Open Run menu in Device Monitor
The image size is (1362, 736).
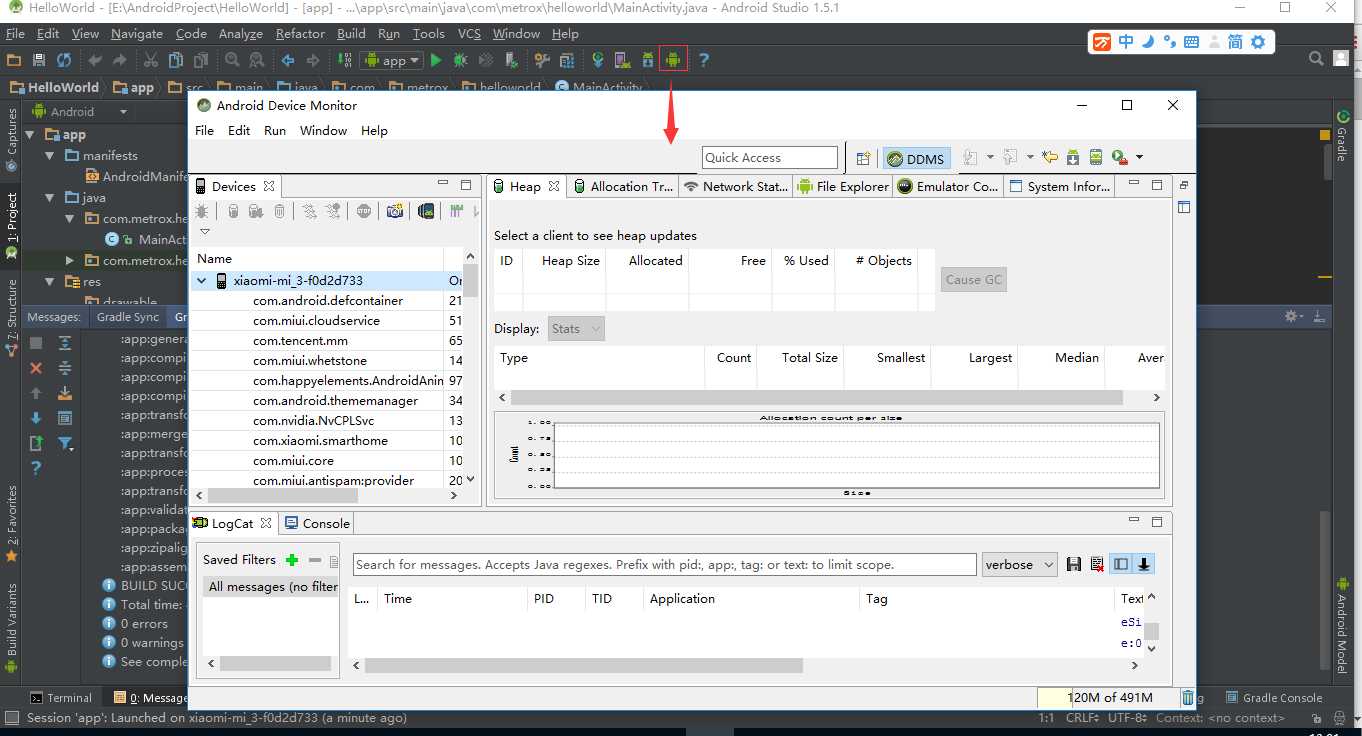(x=275, y=131)
